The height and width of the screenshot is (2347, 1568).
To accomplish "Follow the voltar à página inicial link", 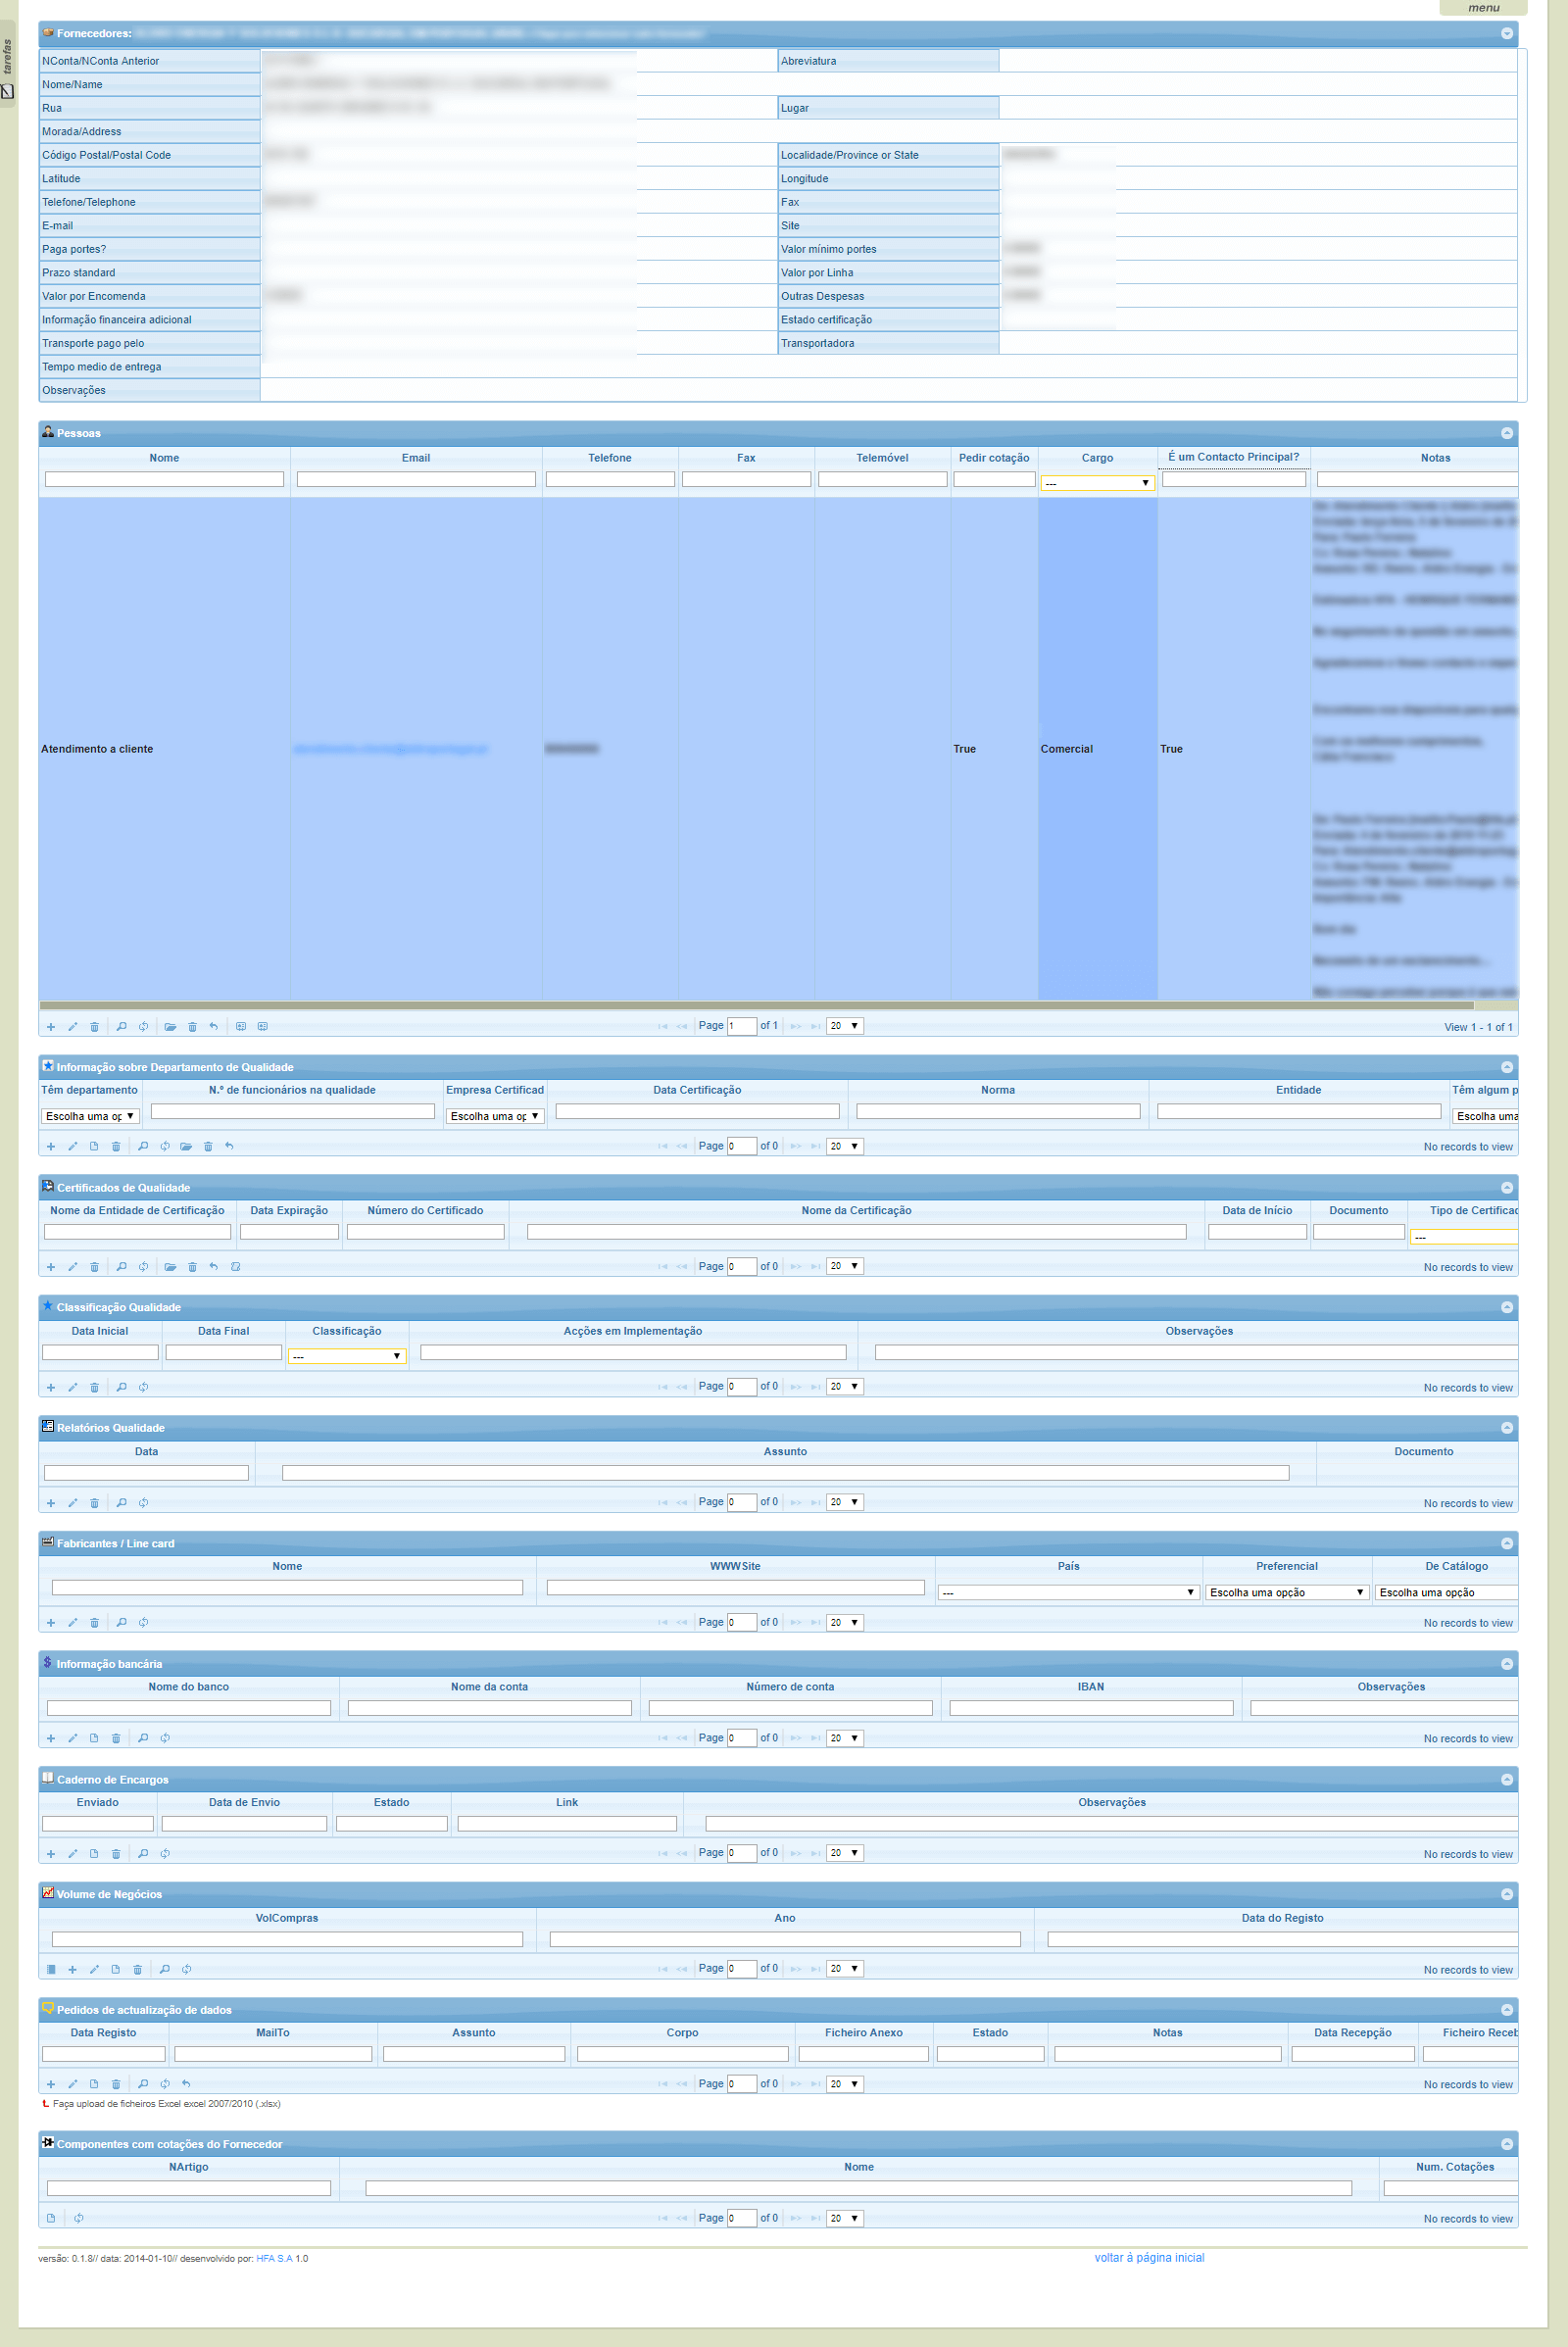I will point(1149,2257).
